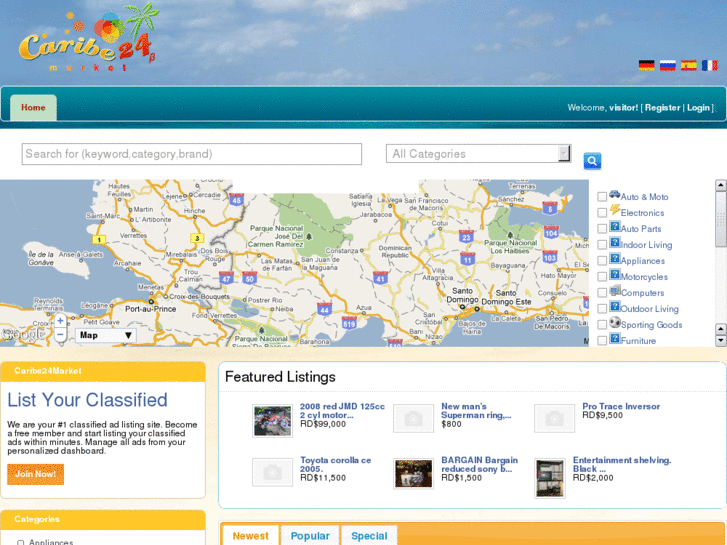
Task: Click the Outdoor Living category icon
Action: pyautogui.click(x=615, y=306)
